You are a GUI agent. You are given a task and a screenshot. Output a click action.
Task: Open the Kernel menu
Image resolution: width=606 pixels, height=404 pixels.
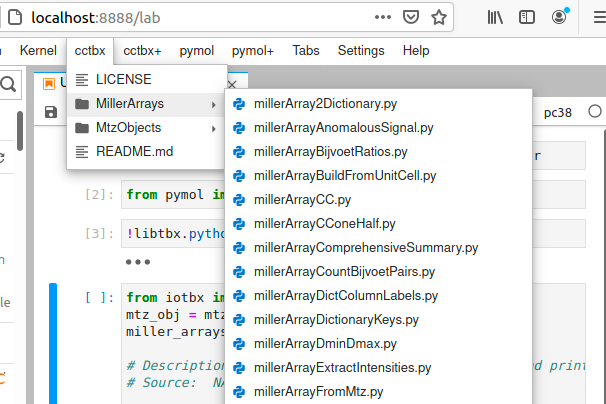pyautogui.click(x=38, y=51)
